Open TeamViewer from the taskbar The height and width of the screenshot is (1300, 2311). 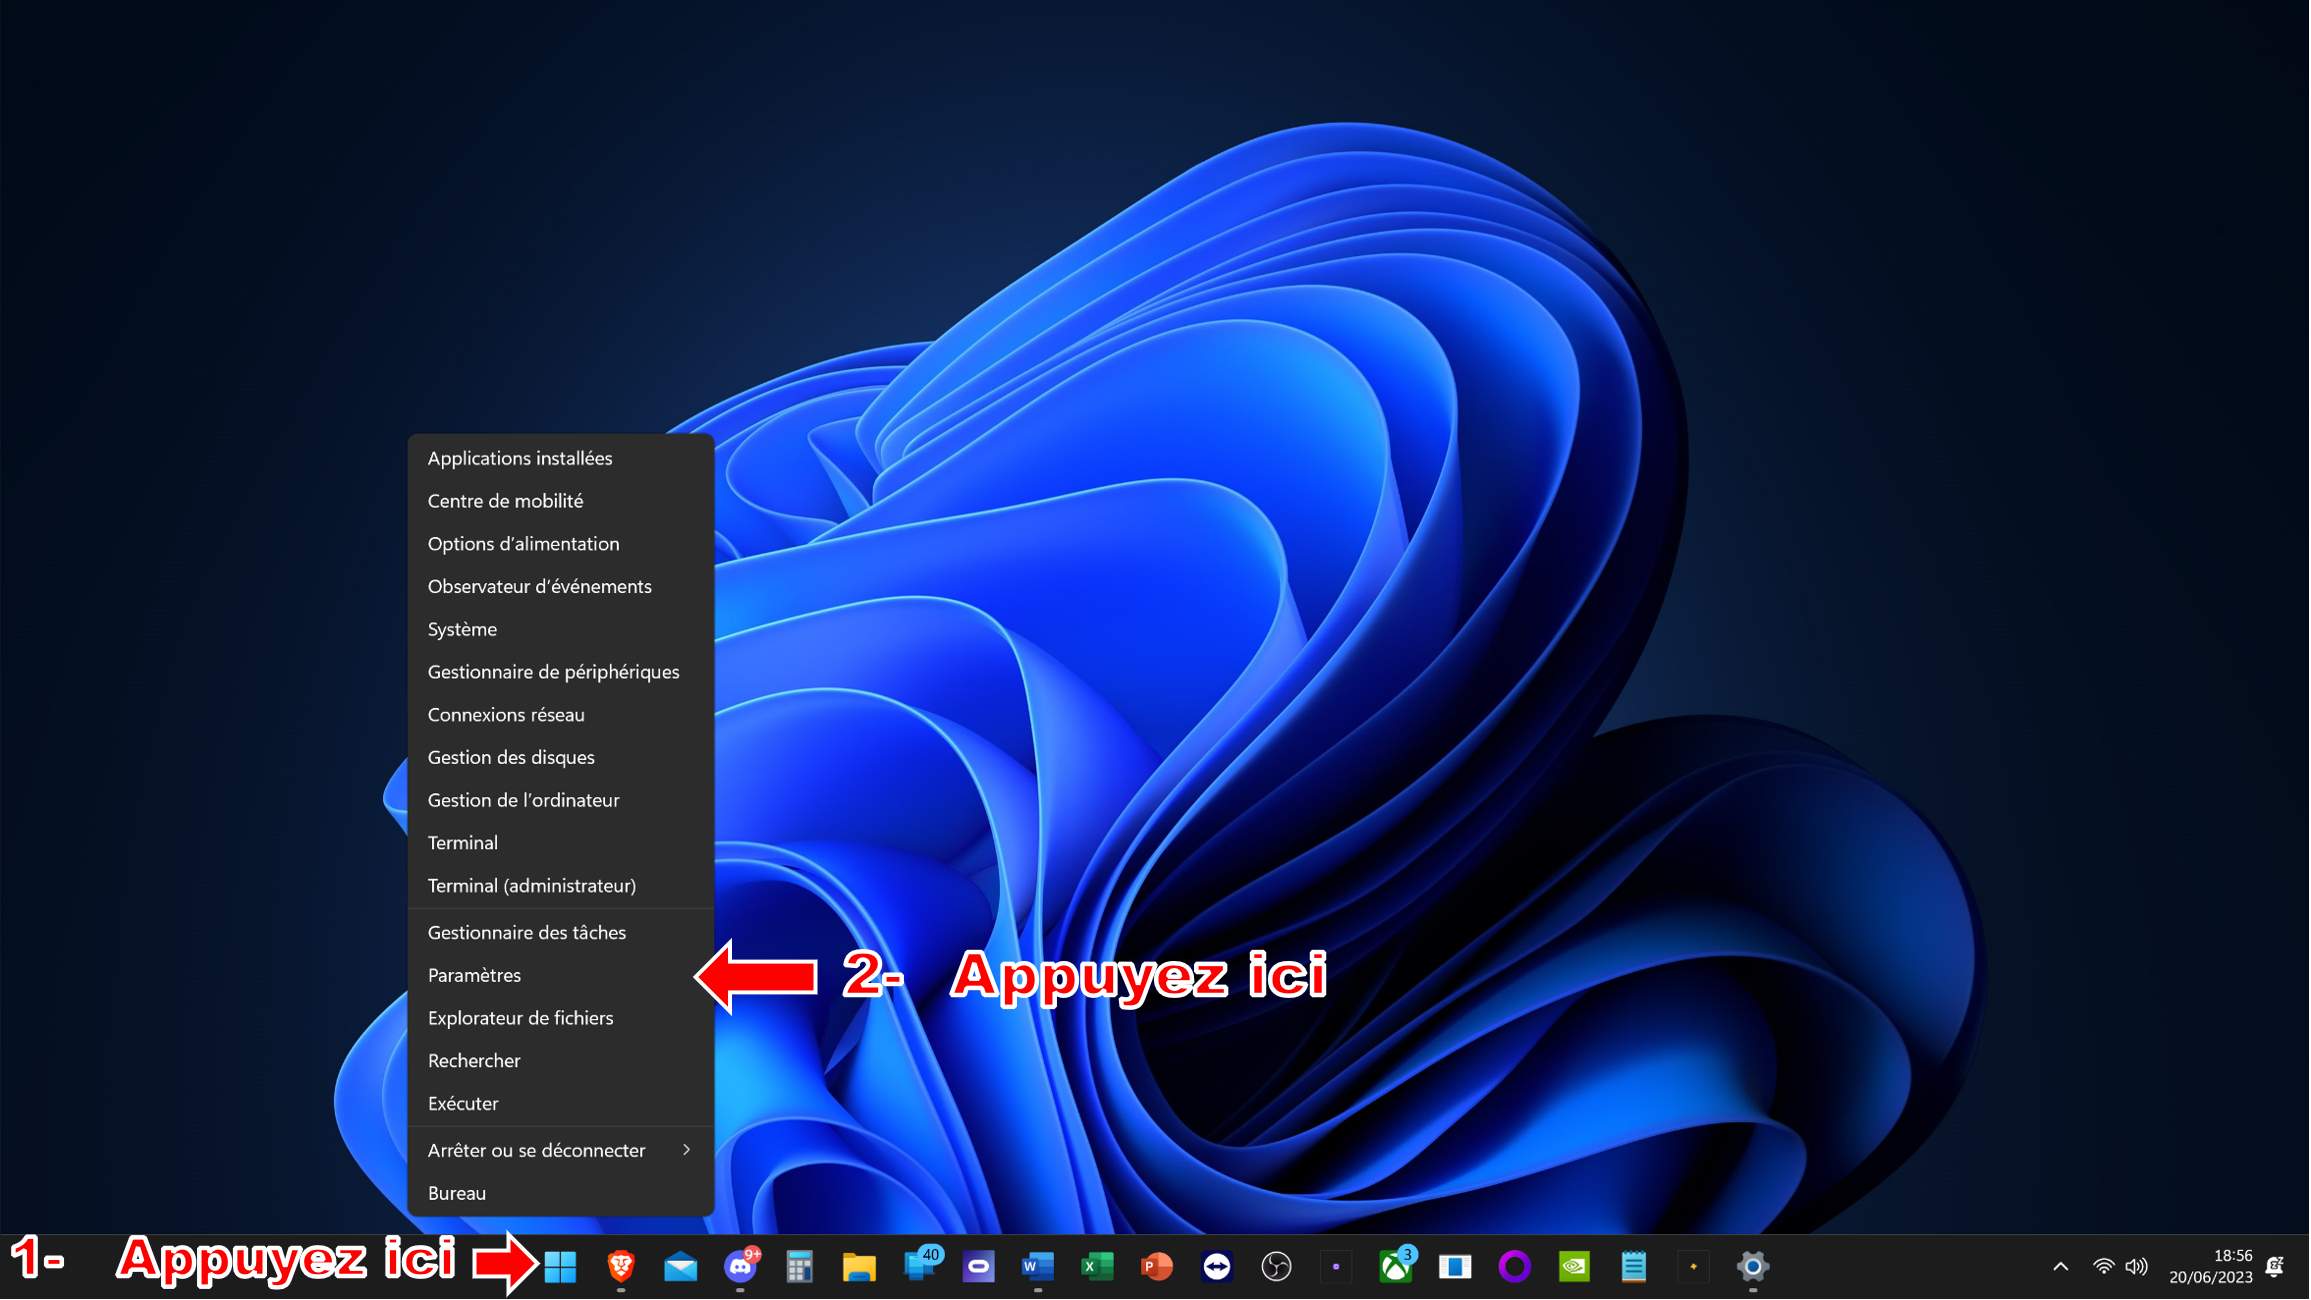[x=1218, y=1267]
